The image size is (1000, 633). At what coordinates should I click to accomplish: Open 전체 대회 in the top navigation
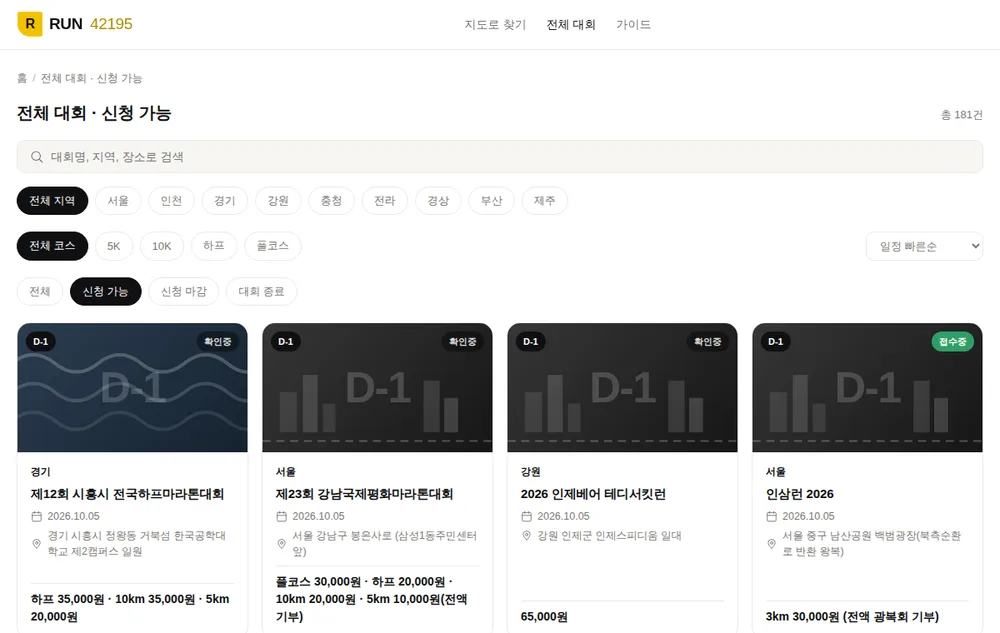(571, 24)
